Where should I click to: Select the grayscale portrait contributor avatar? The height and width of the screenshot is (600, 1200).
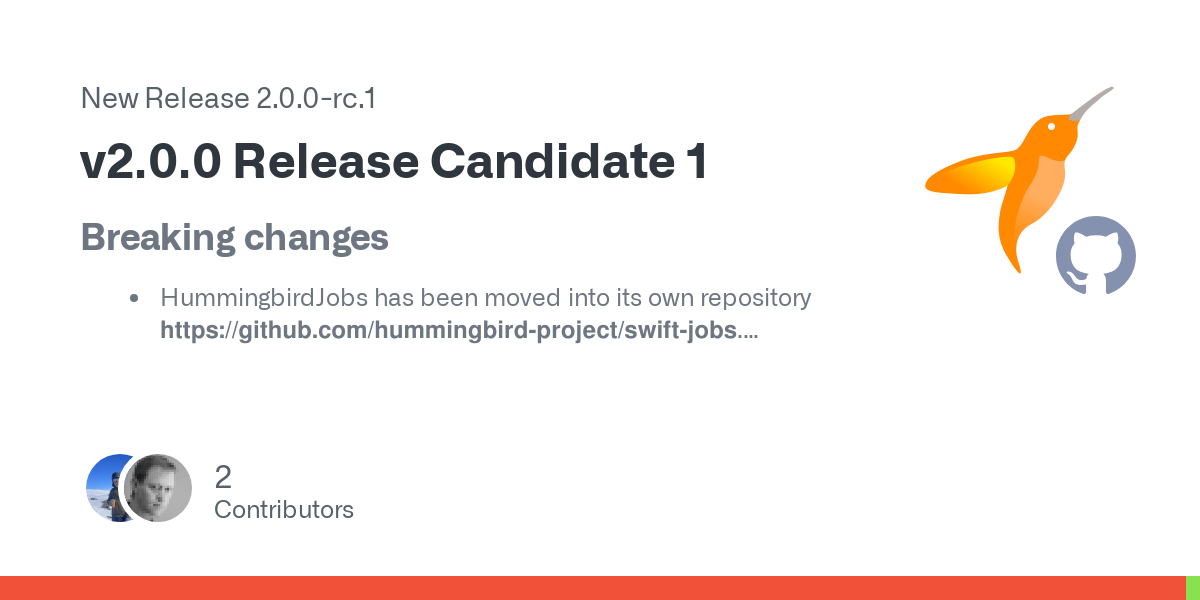pyautogui.click(x=158, y=488)
